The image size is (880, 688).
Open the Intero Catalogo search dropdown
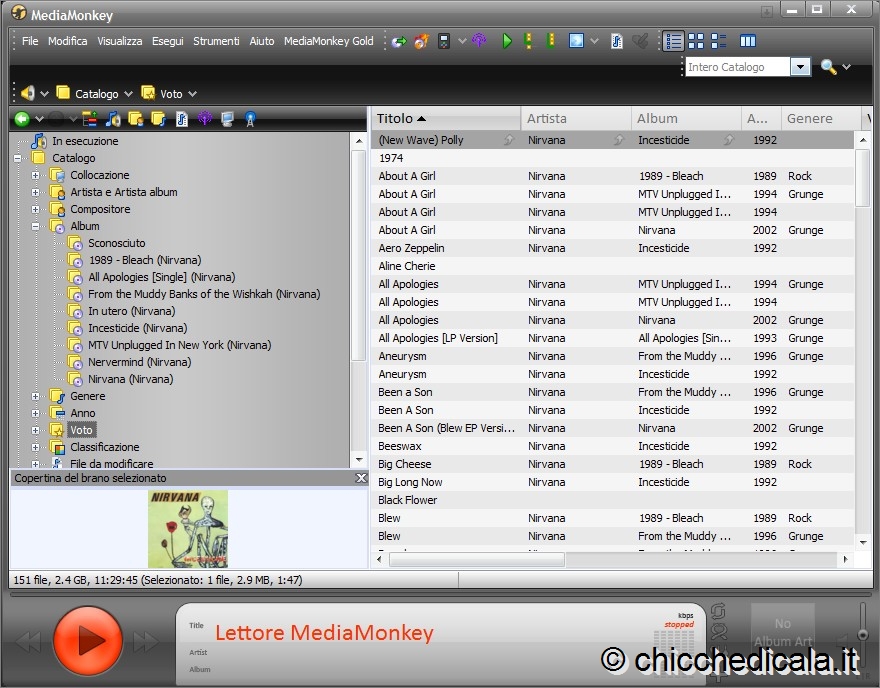(x=800, y=67)
